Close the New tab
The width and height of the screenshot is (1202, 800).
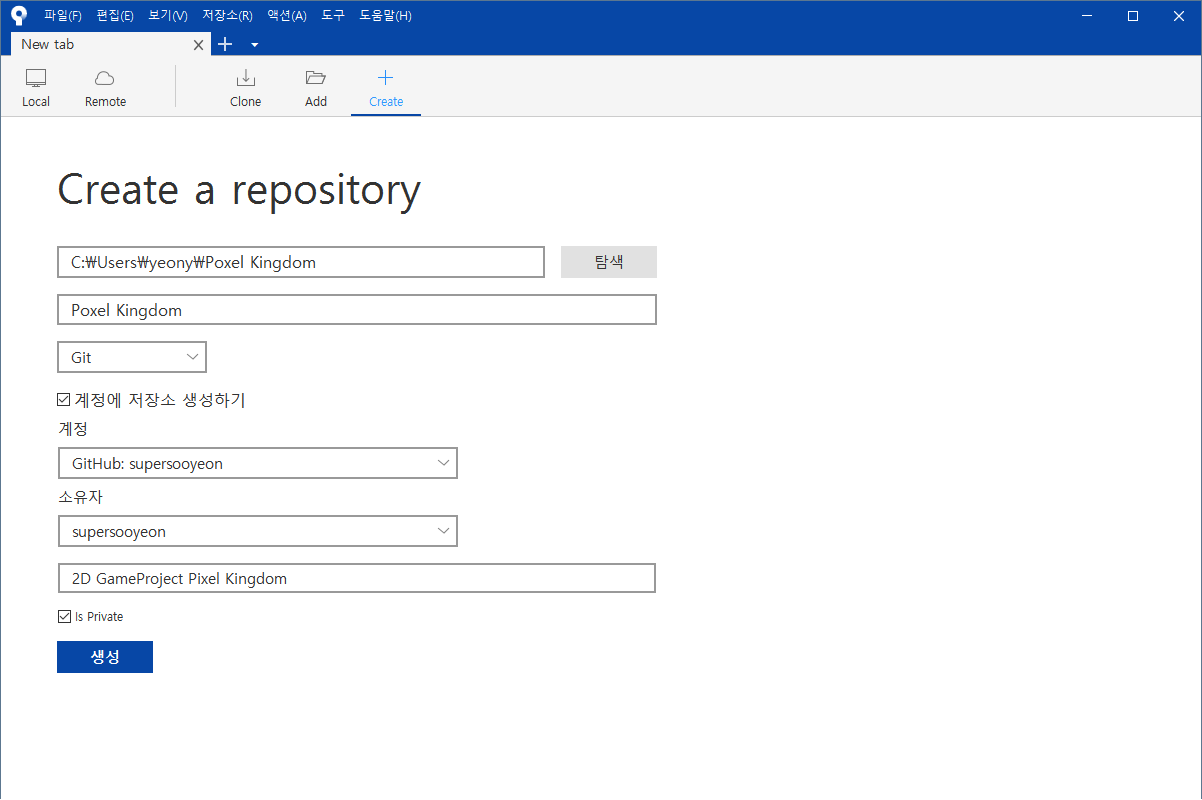[198, 45]
